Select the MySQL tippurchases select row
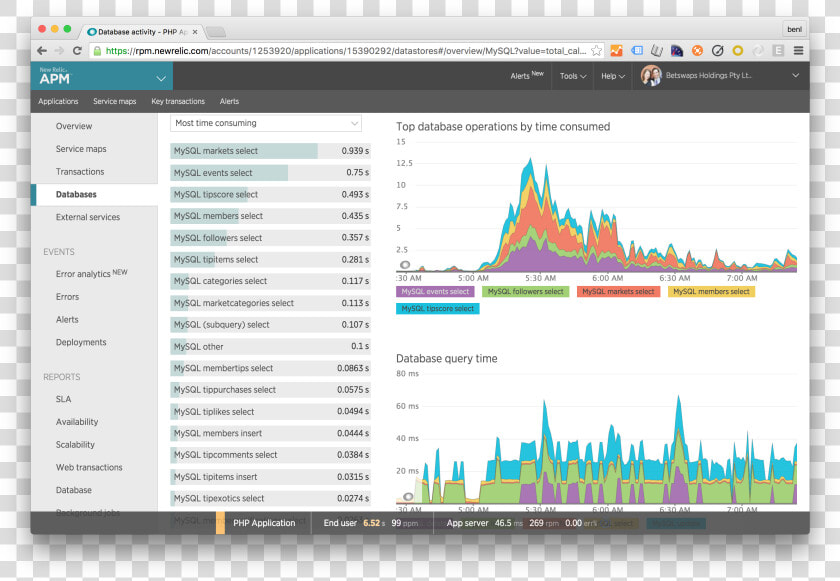This screenshot has width=840, height=581. pyautogui.click(x=271, y=390)
